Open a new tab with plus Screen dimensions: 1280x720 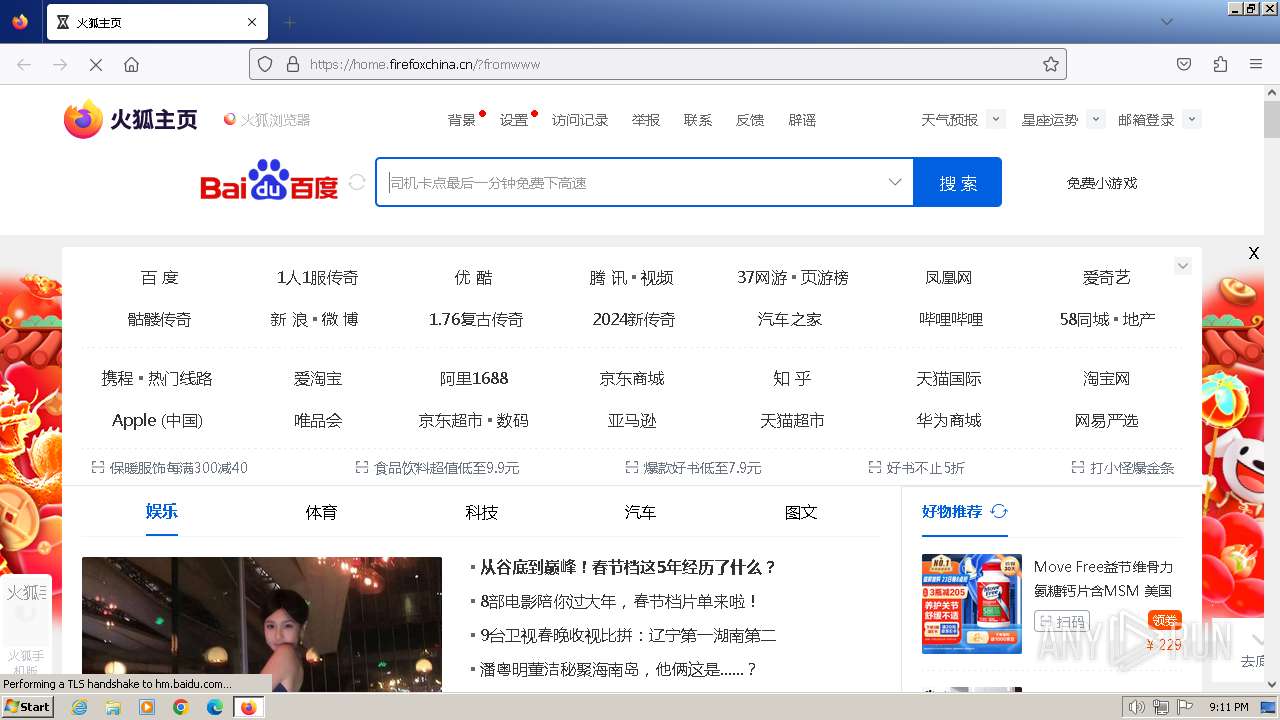pyautogui.click(x=289, y=22)
